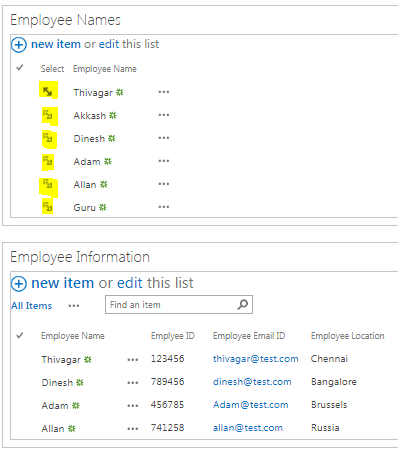Click the select connection icon for Thivagar

pyautogui.click(x=48, y=91)
